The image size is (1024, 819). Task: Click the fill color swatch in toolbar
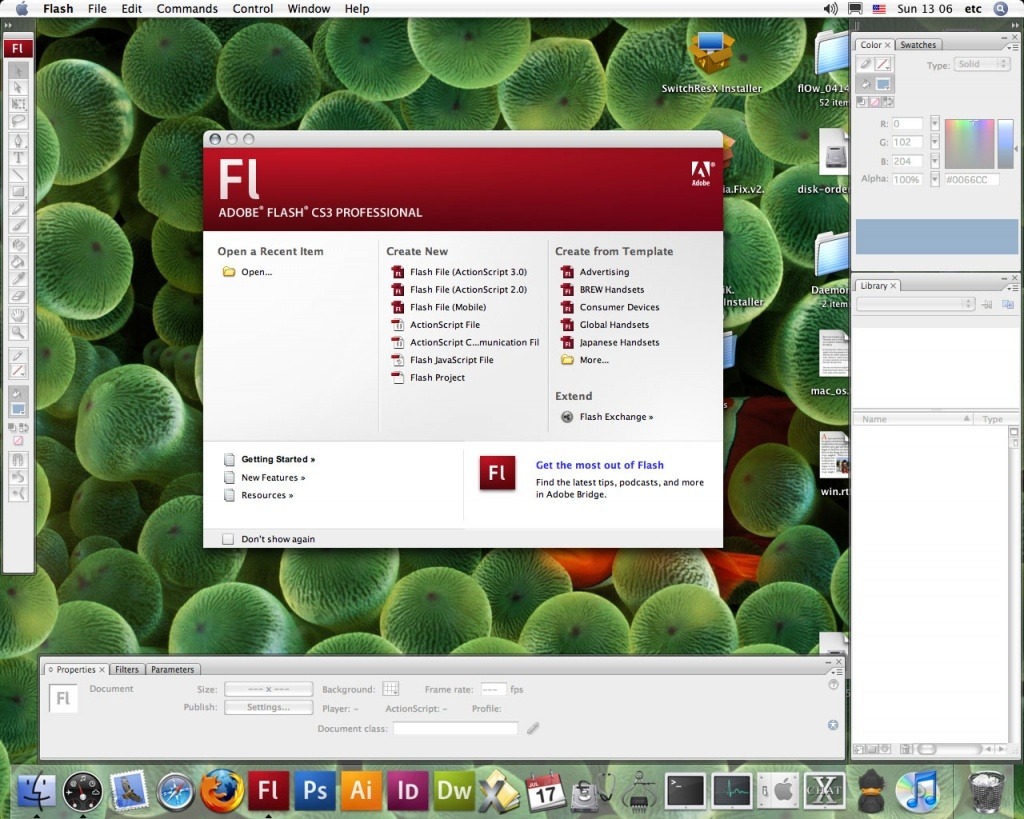point(18,410)
